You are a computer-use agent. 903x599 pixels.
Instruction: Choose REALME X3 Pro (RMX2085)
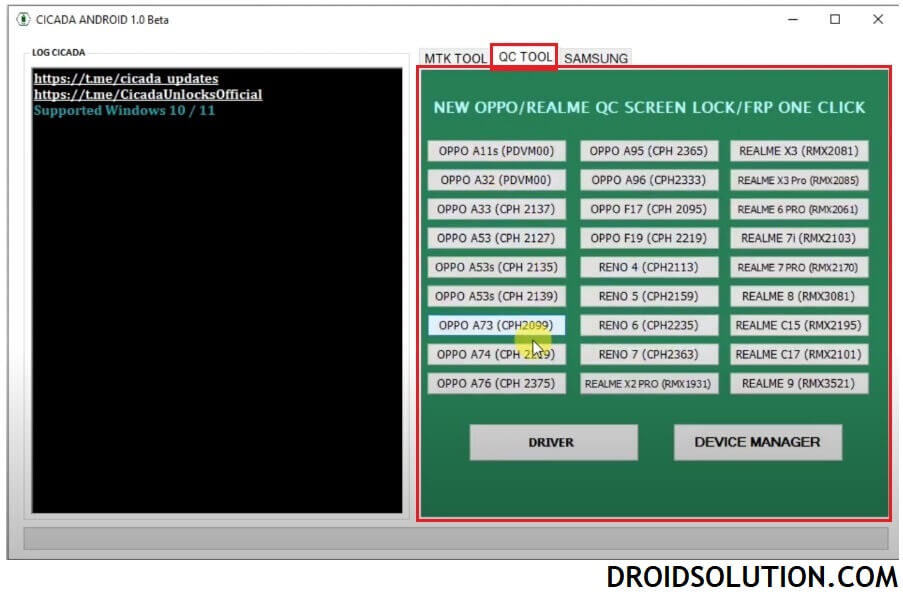click(799, 180)
